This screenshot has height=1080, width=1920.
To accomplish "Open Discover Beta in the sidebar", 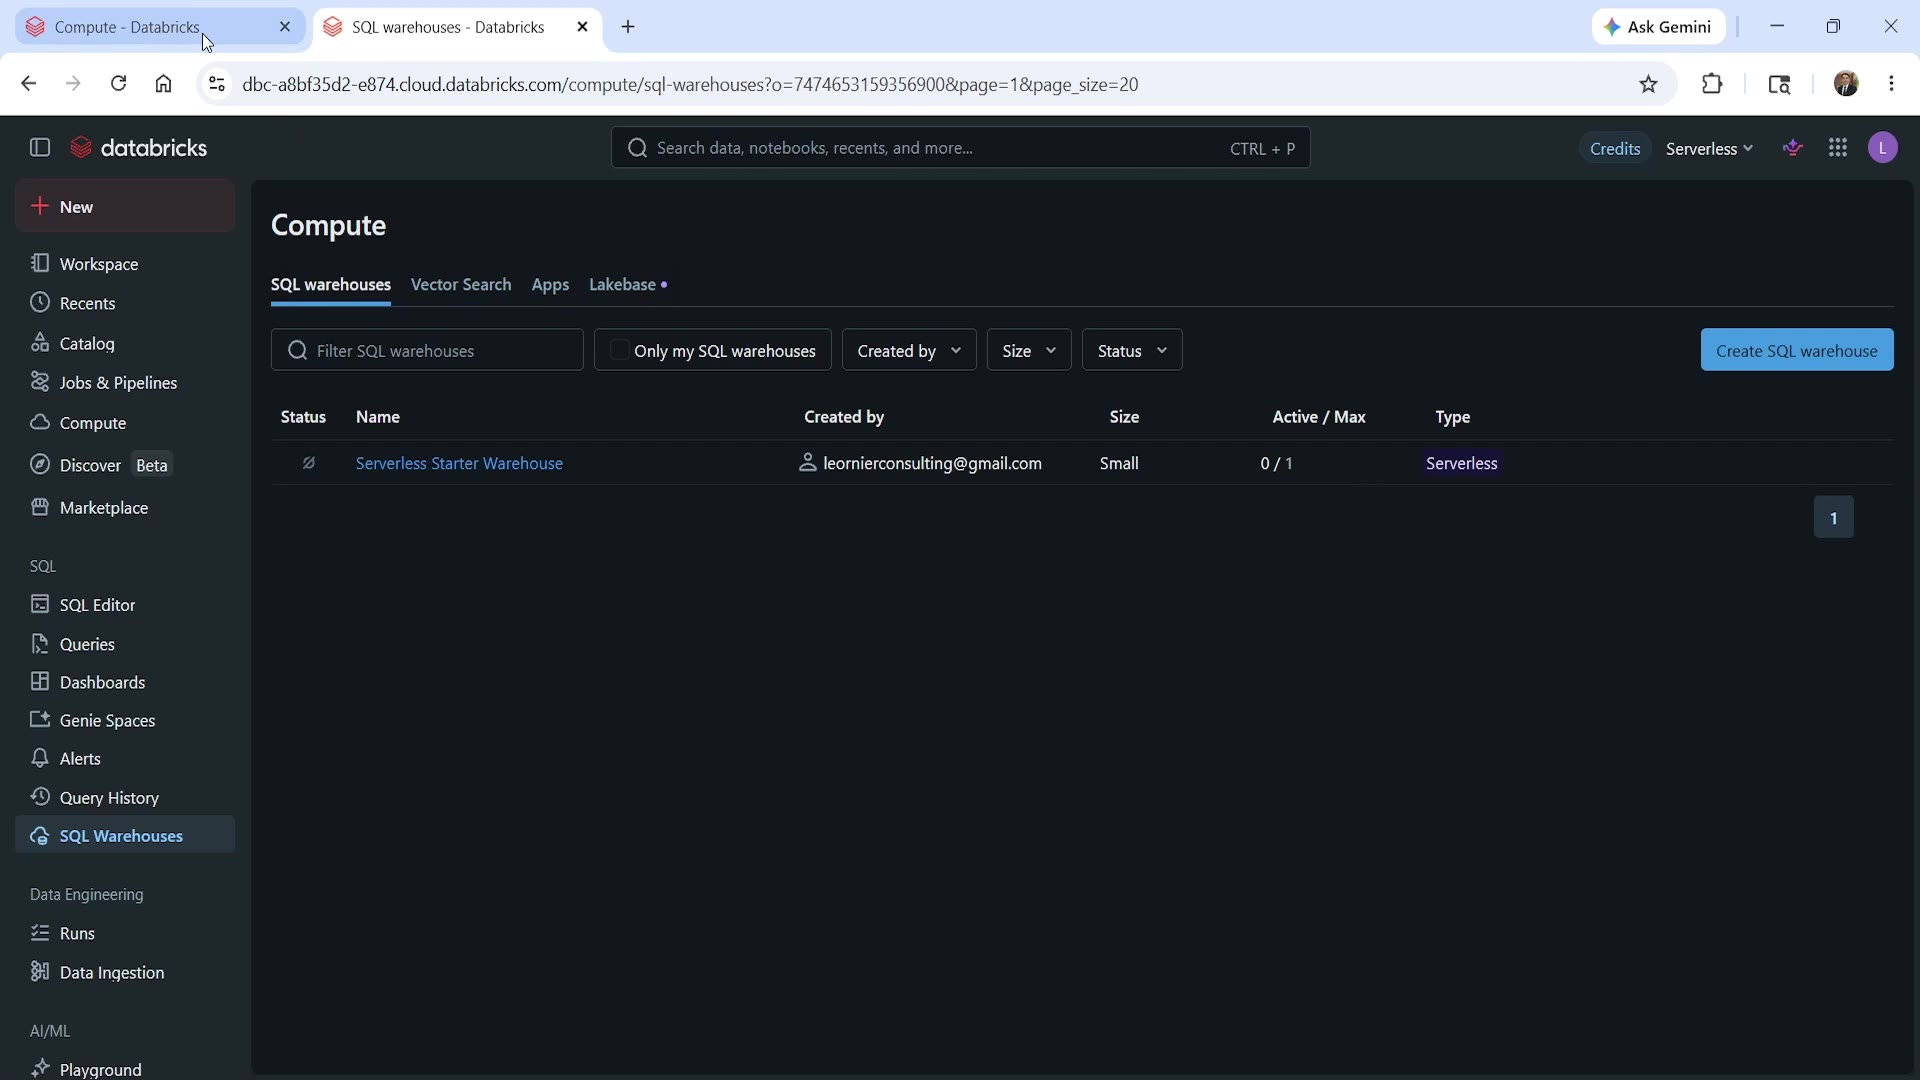I will (125, 465).
